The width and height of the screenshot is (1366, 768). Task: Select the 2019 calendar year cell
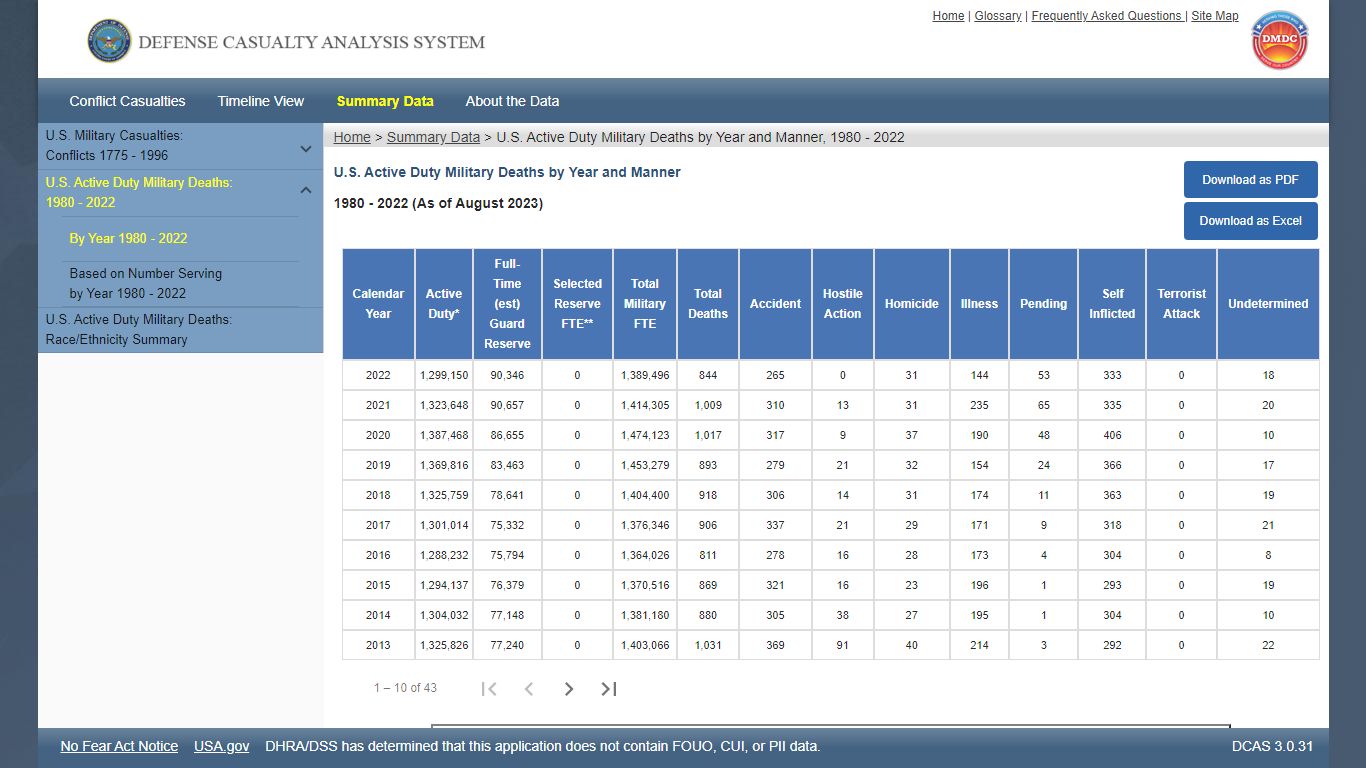click(378, 465)
